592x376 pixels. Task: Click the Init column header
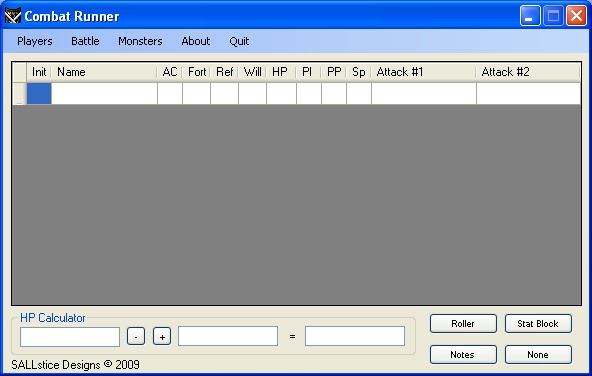39,72
